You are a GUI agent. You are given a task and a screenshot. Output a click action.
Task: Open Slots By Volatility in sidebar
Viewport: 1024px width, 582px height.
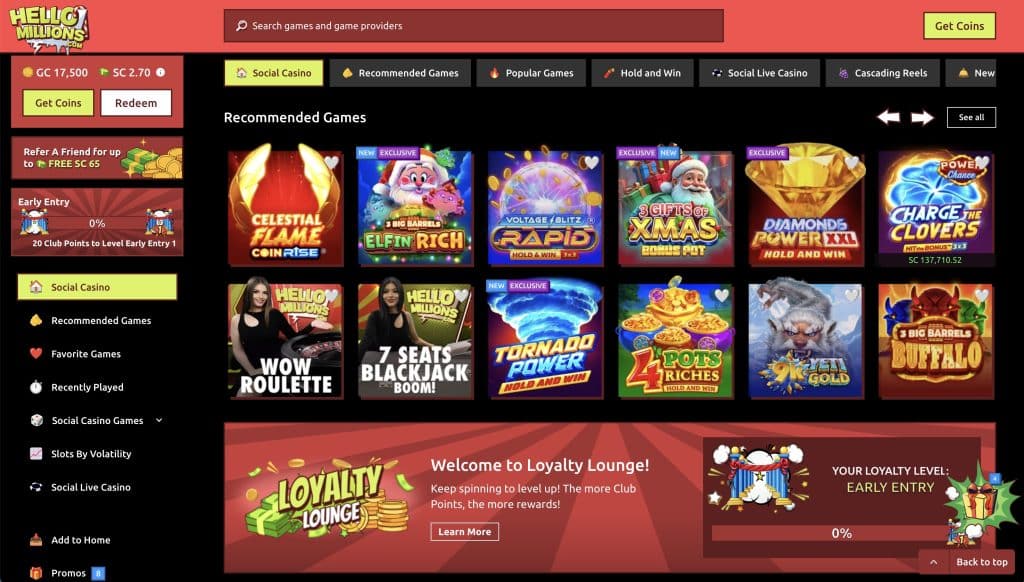pos(91,453)
